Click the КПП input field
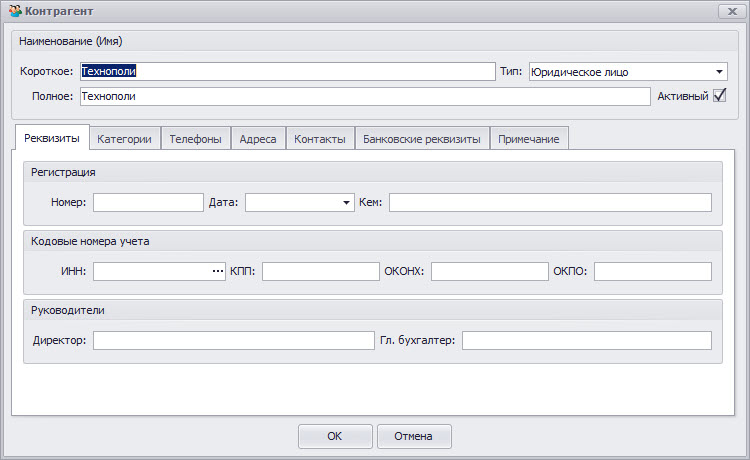Viewport: 750px width, 460px height. point(320,271)
